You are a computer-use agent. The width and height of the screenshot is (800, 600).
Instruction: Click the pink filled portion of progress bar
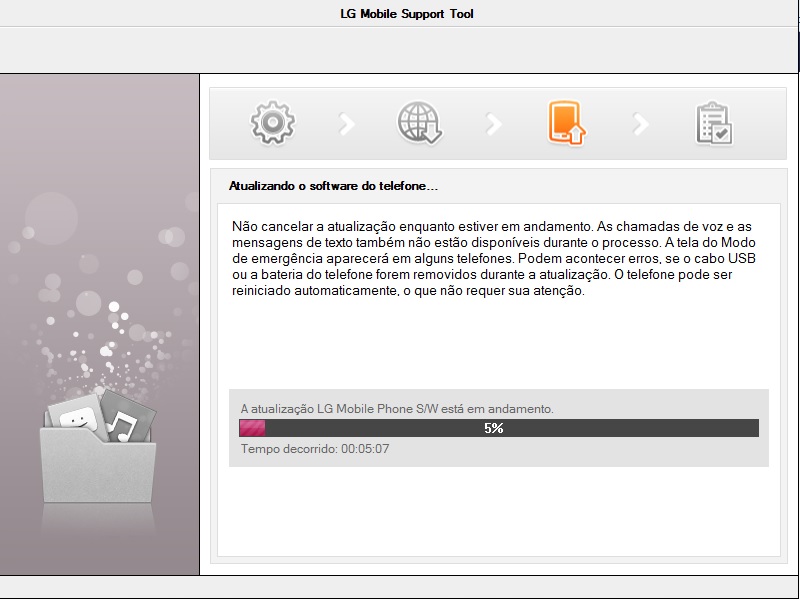pyautogui.click(x=252, y=428)
